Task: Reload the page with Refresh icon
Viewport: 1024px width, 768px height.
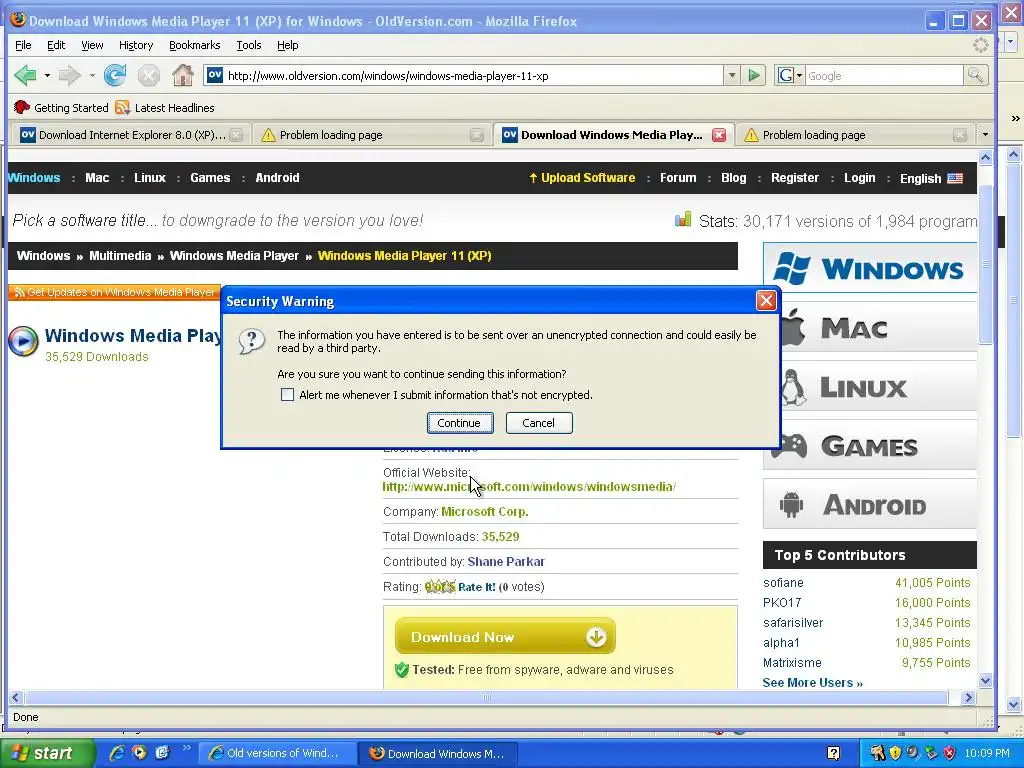Action: point(115,76)
